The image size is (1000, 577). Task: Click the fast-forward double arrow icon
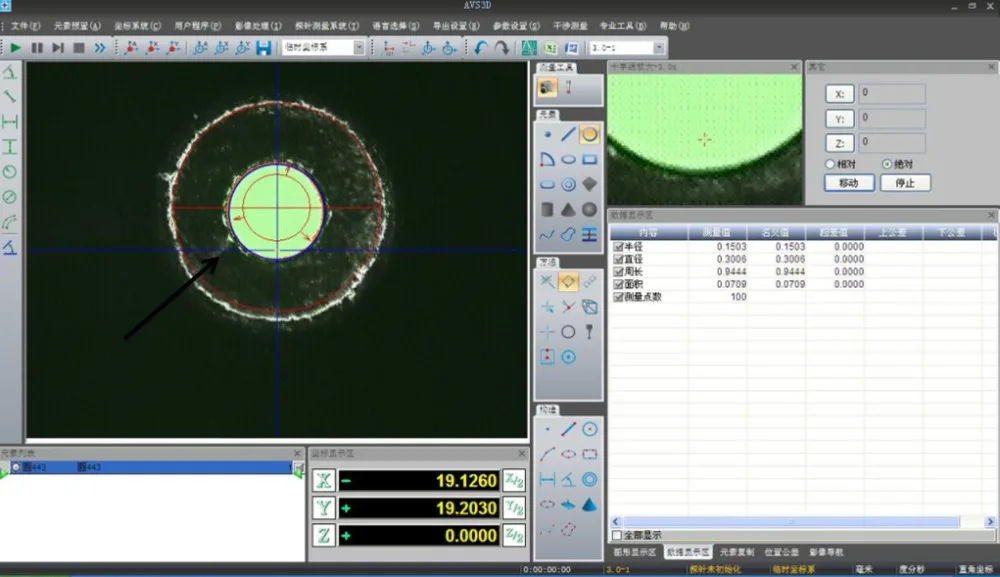(x=99, y=48)
